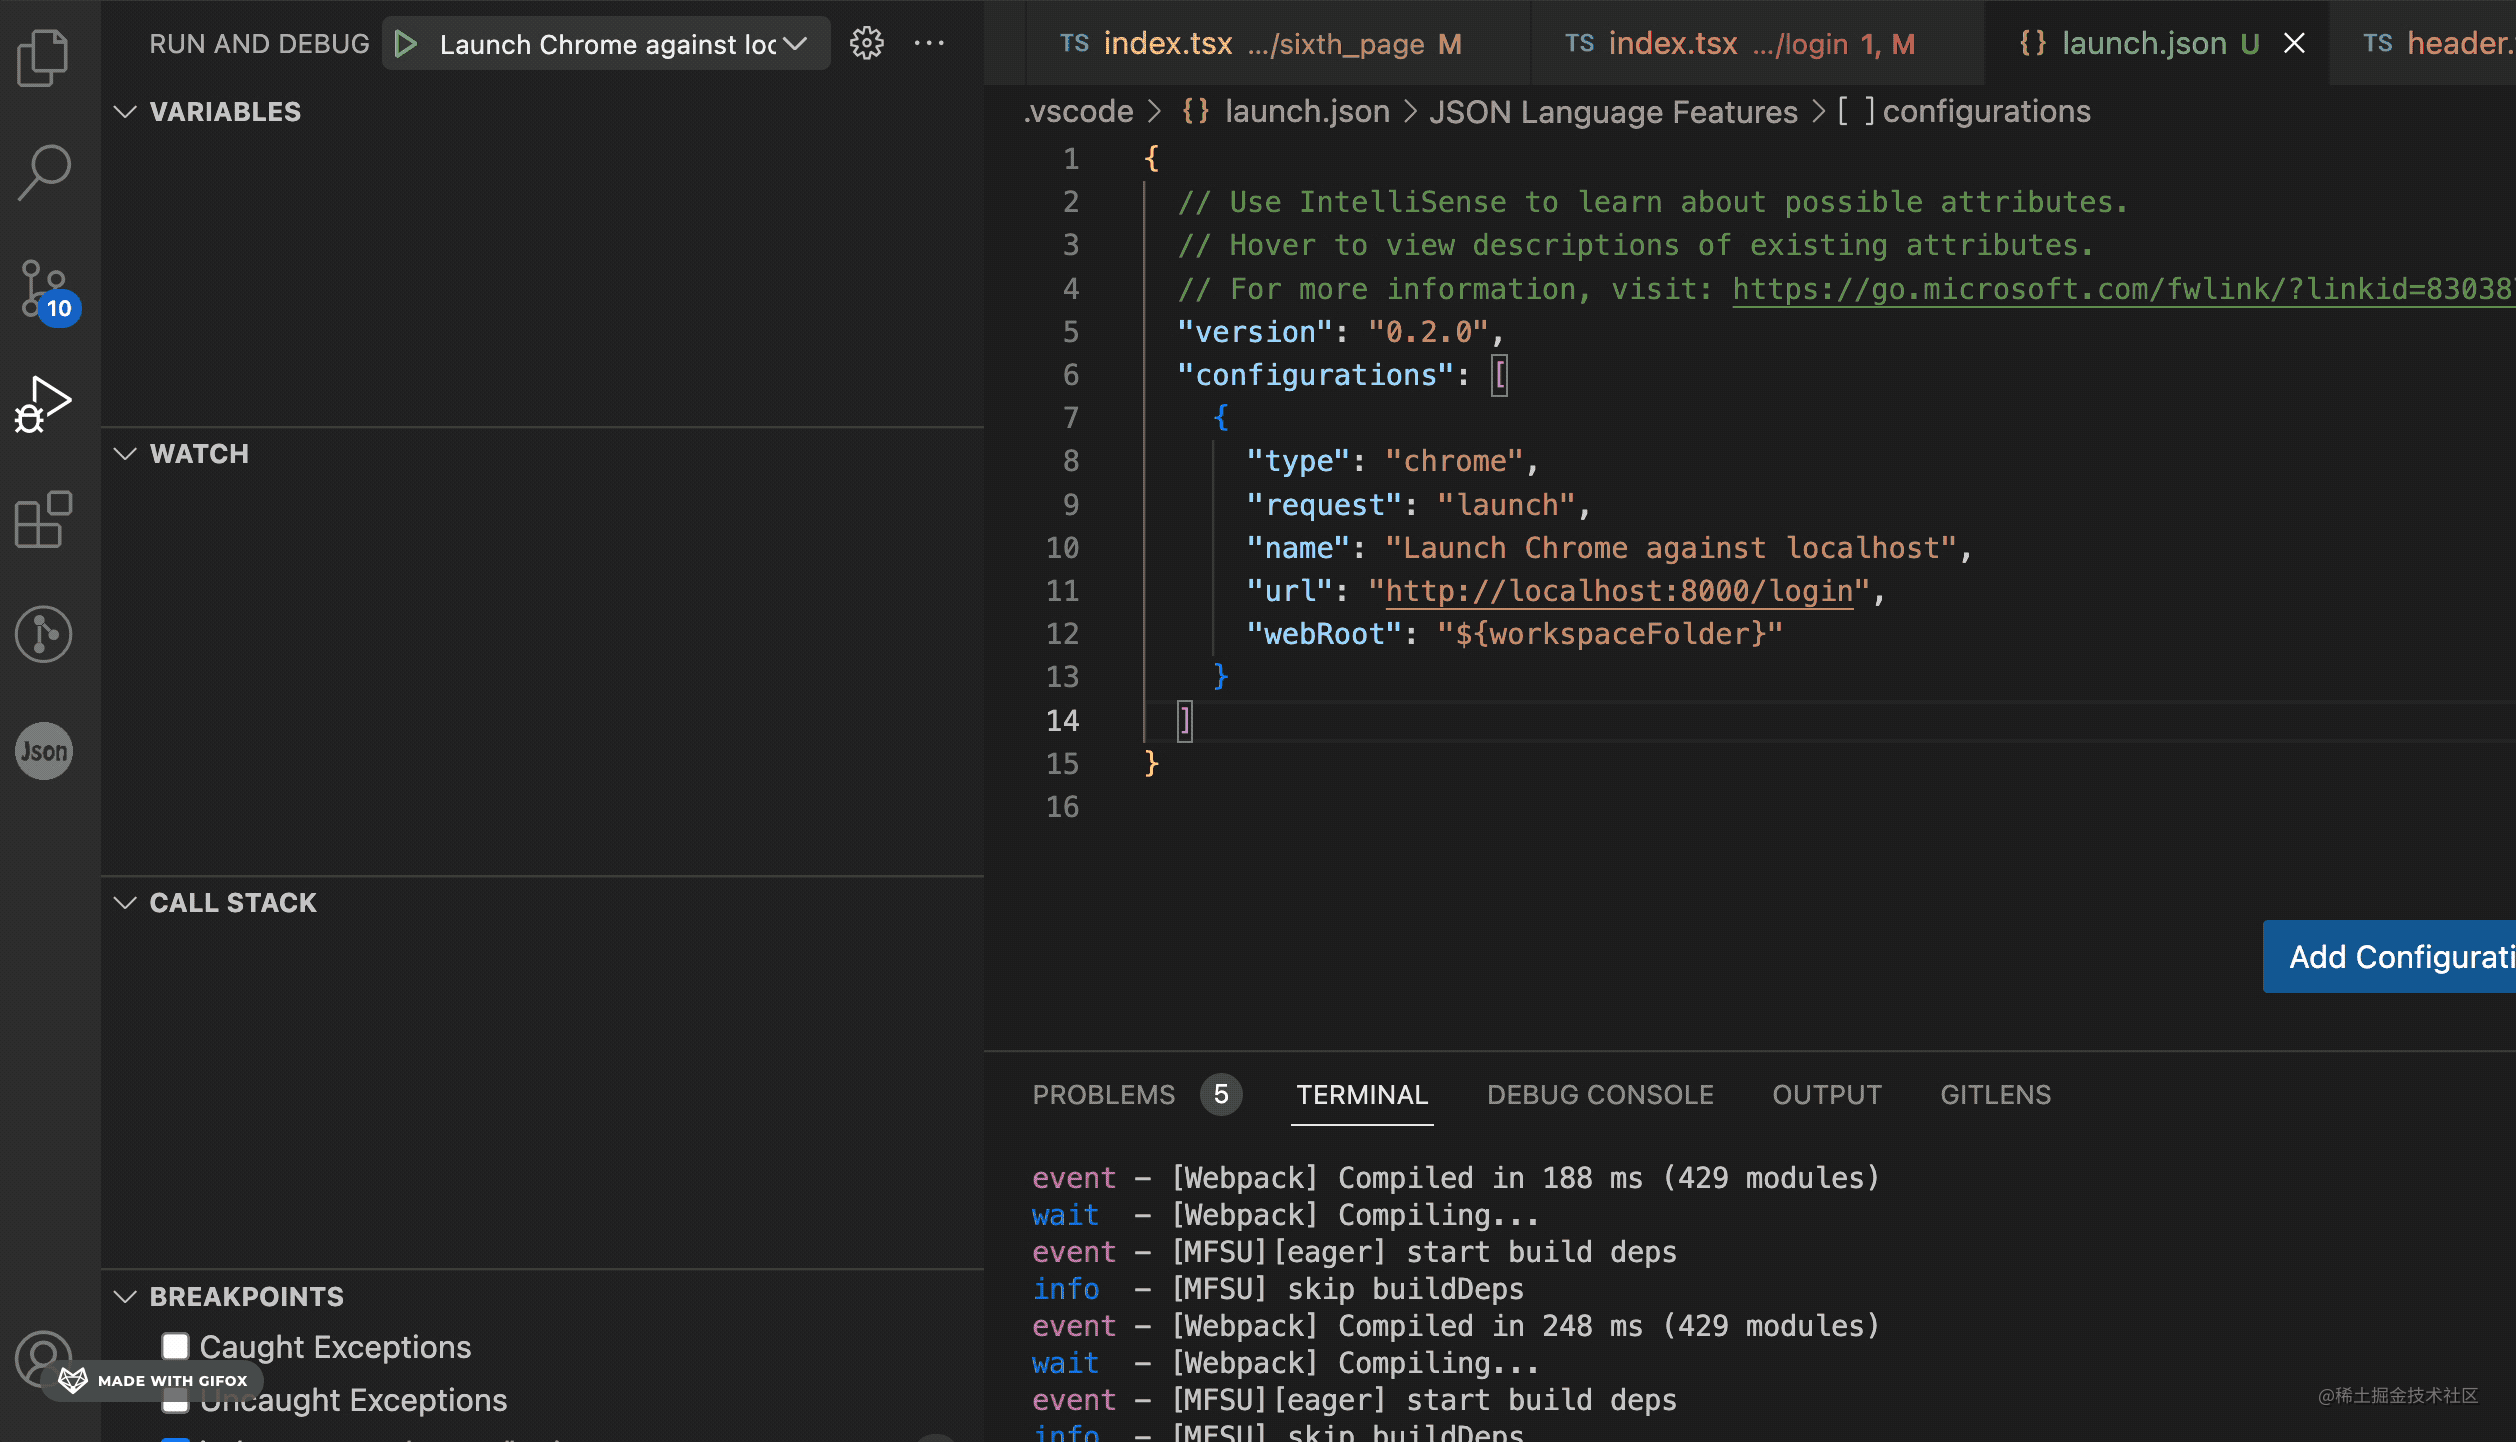Enable Uncaught Exceptions breakpoint checkbox
2516x1442 pixels.
[176, 1401]
